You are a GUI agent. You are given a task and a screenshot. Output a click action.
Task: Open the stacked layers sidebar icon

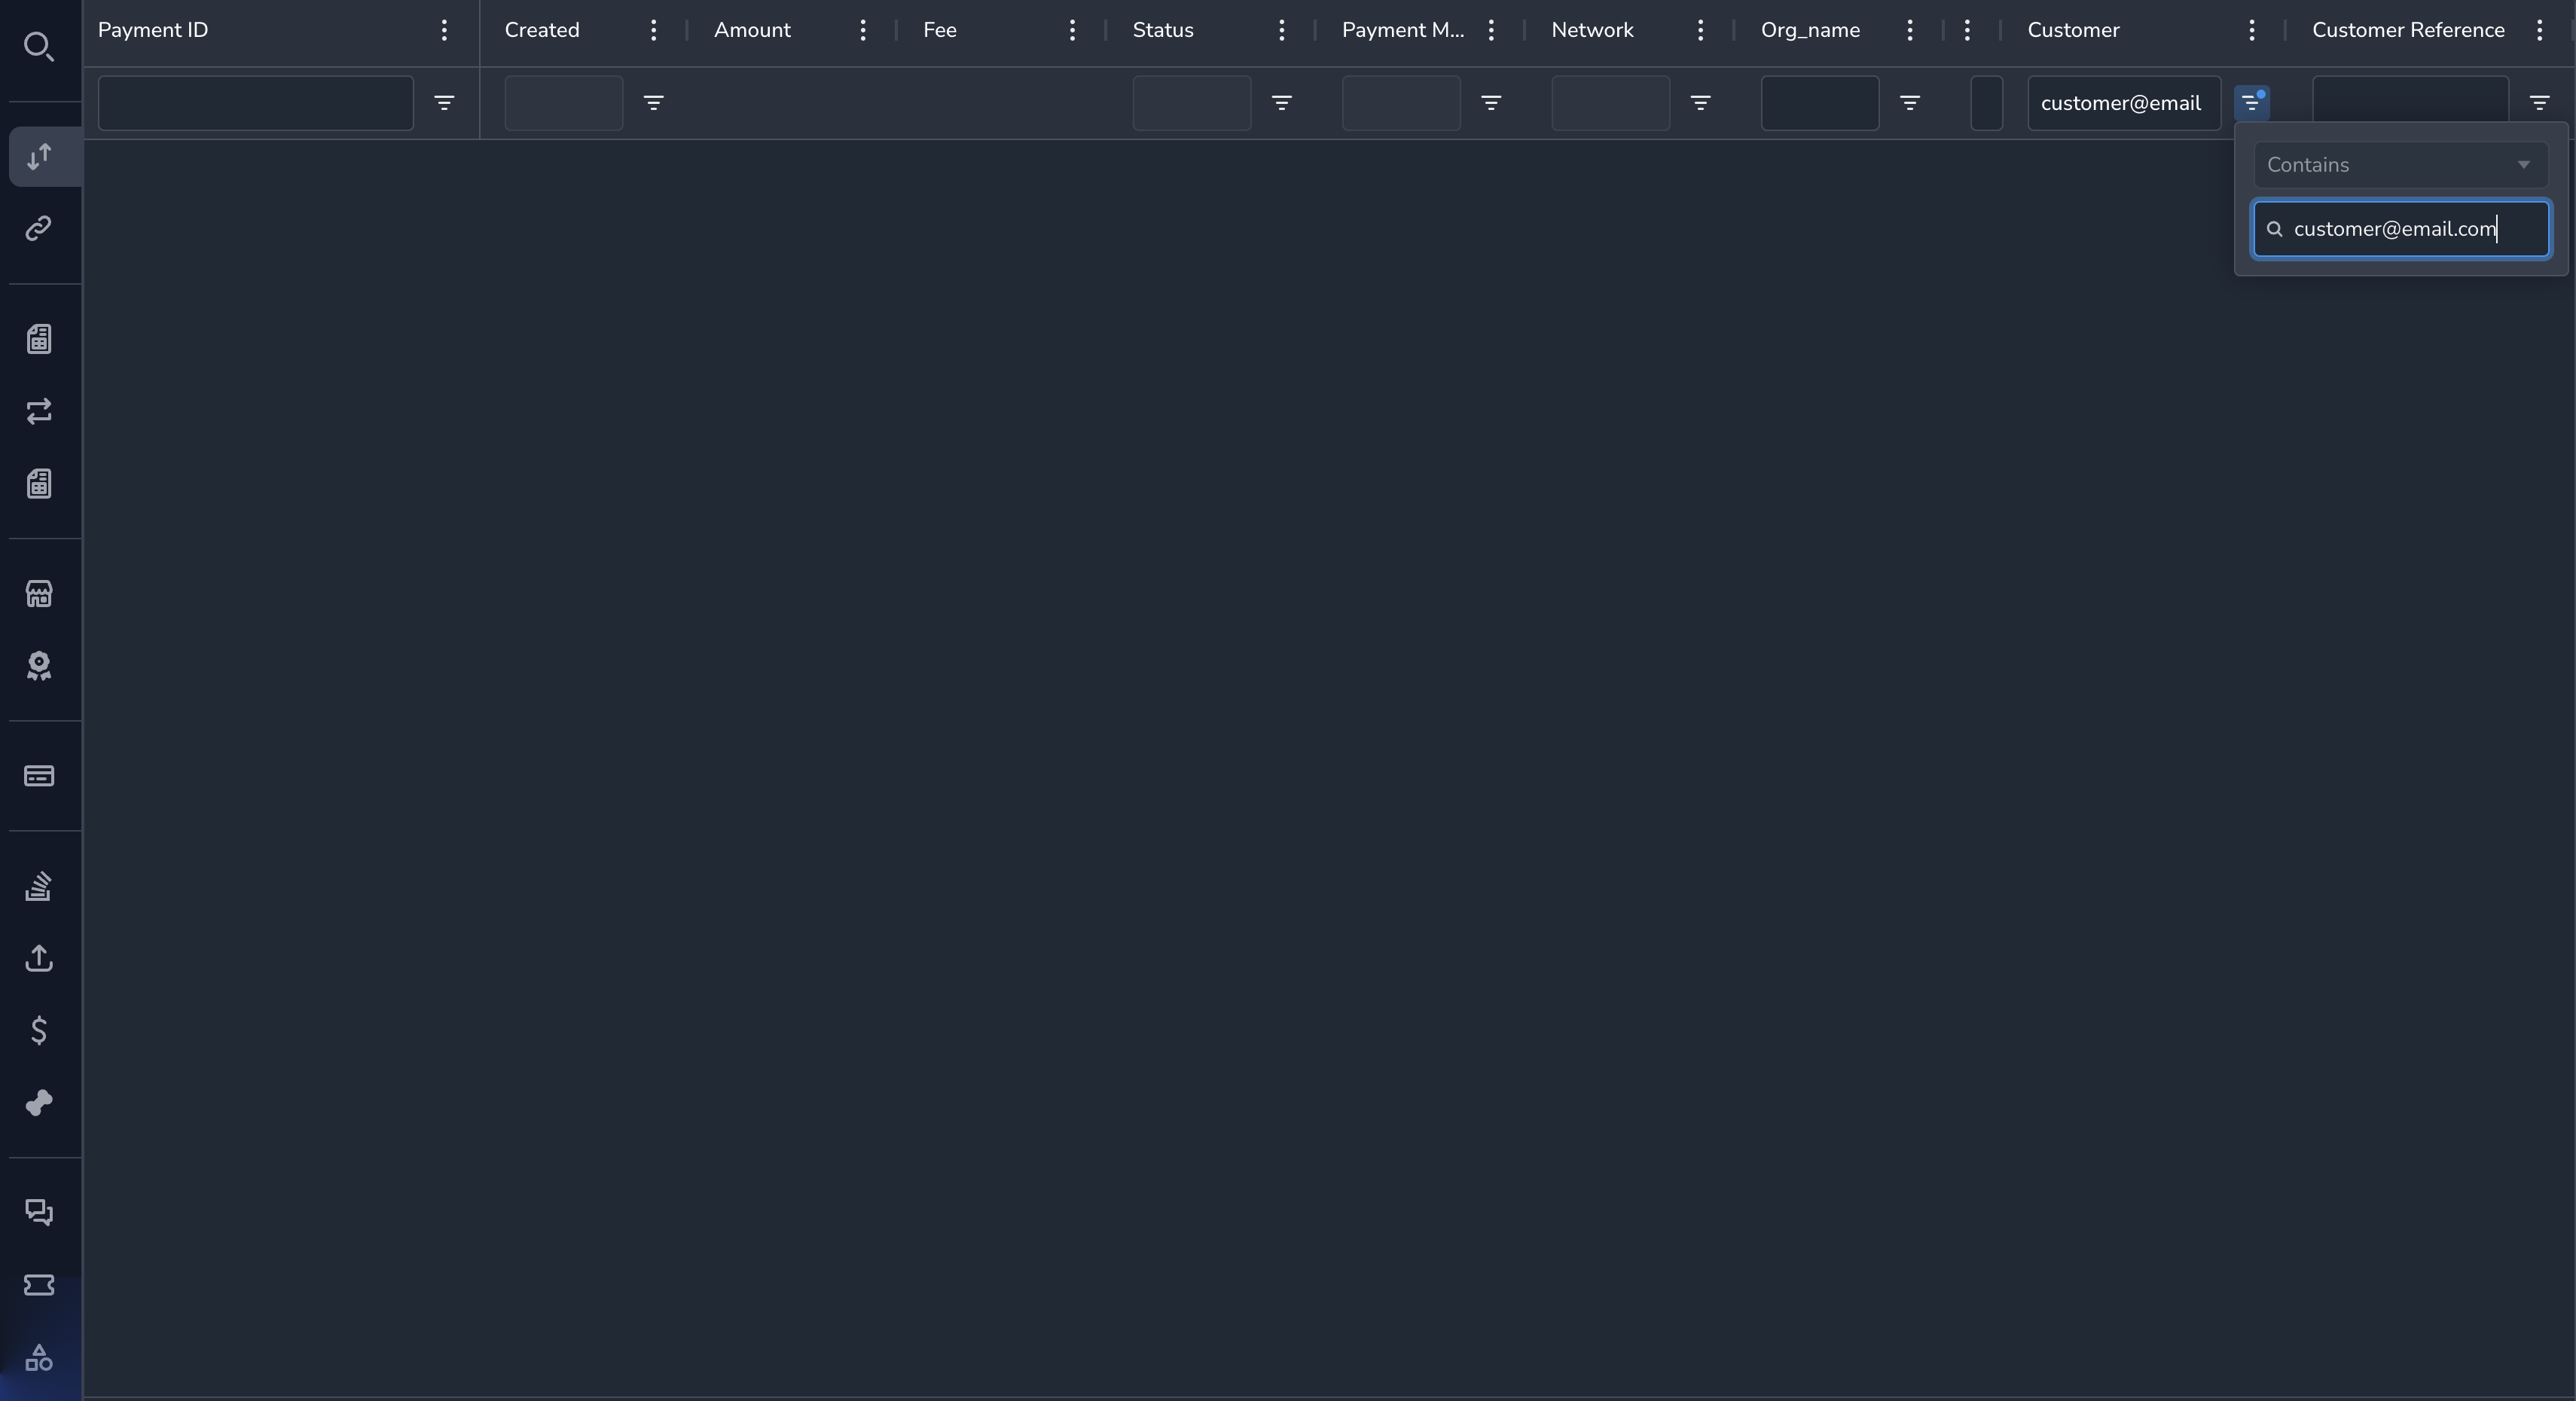[39, 886]
